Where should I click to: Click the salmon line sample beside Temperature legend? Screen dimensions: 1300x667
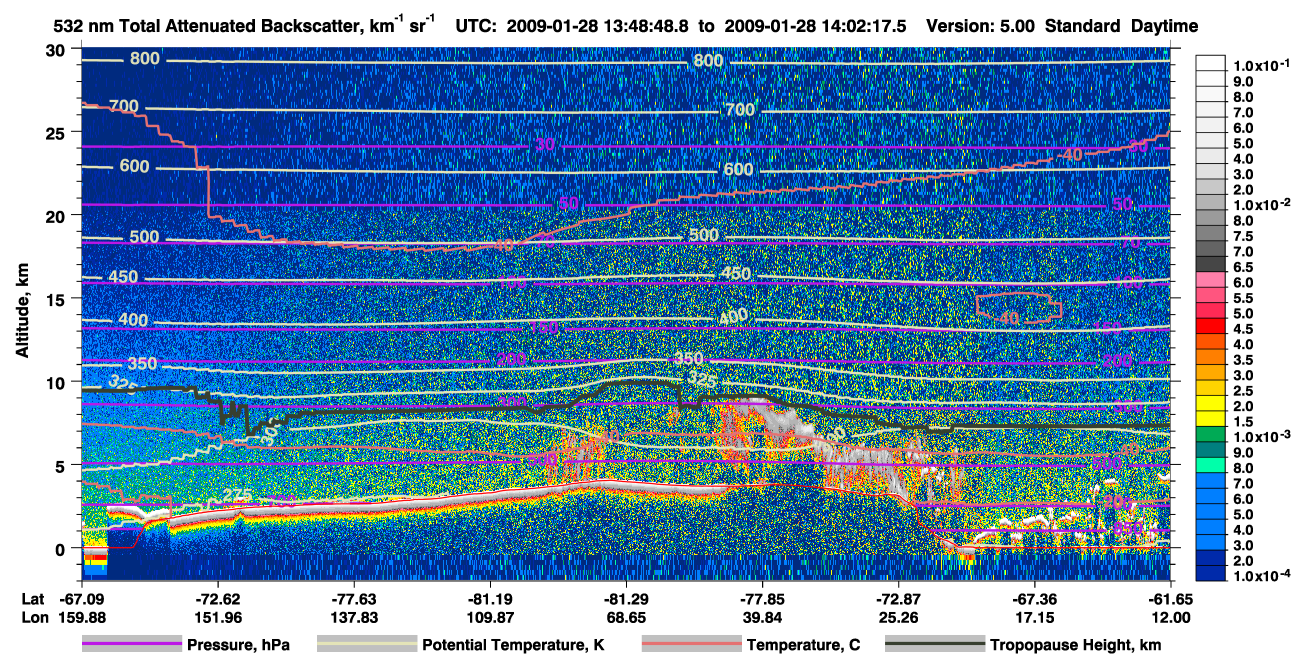coord(691,646)
